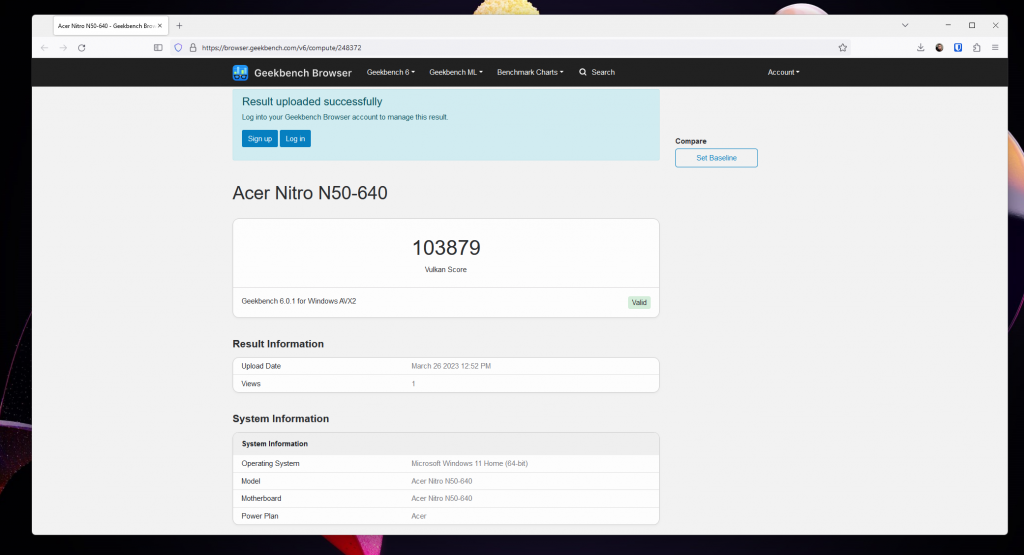The width and height of the screenshot is (1024, 555).
Task: Expand the Benchmark Charts dropdown
Action: pyautogui.click(x=530, y=72)
